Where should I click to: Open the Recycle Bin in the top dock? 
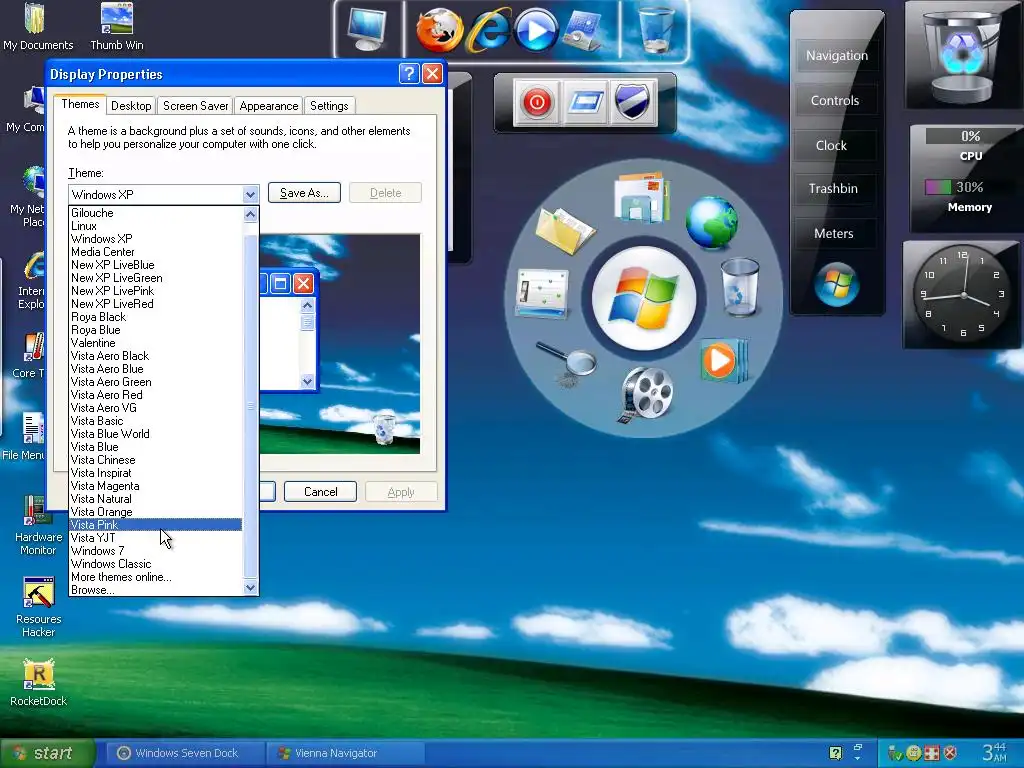point(656,29)
